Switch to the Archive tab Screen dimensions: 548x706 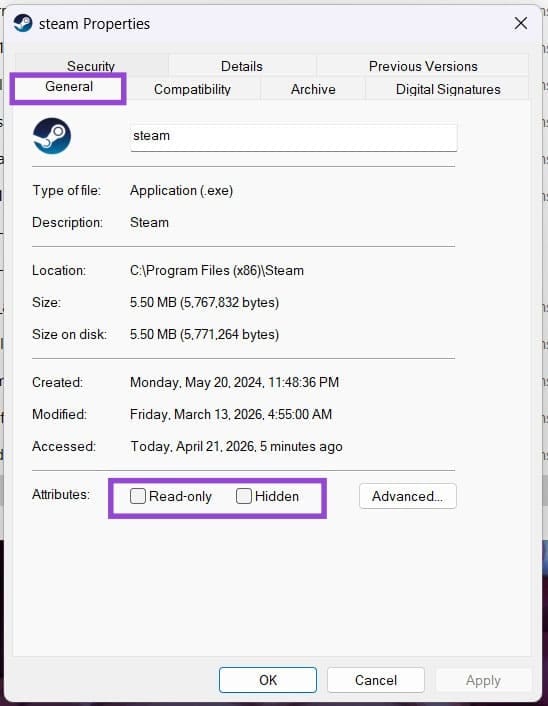(313, 89)
